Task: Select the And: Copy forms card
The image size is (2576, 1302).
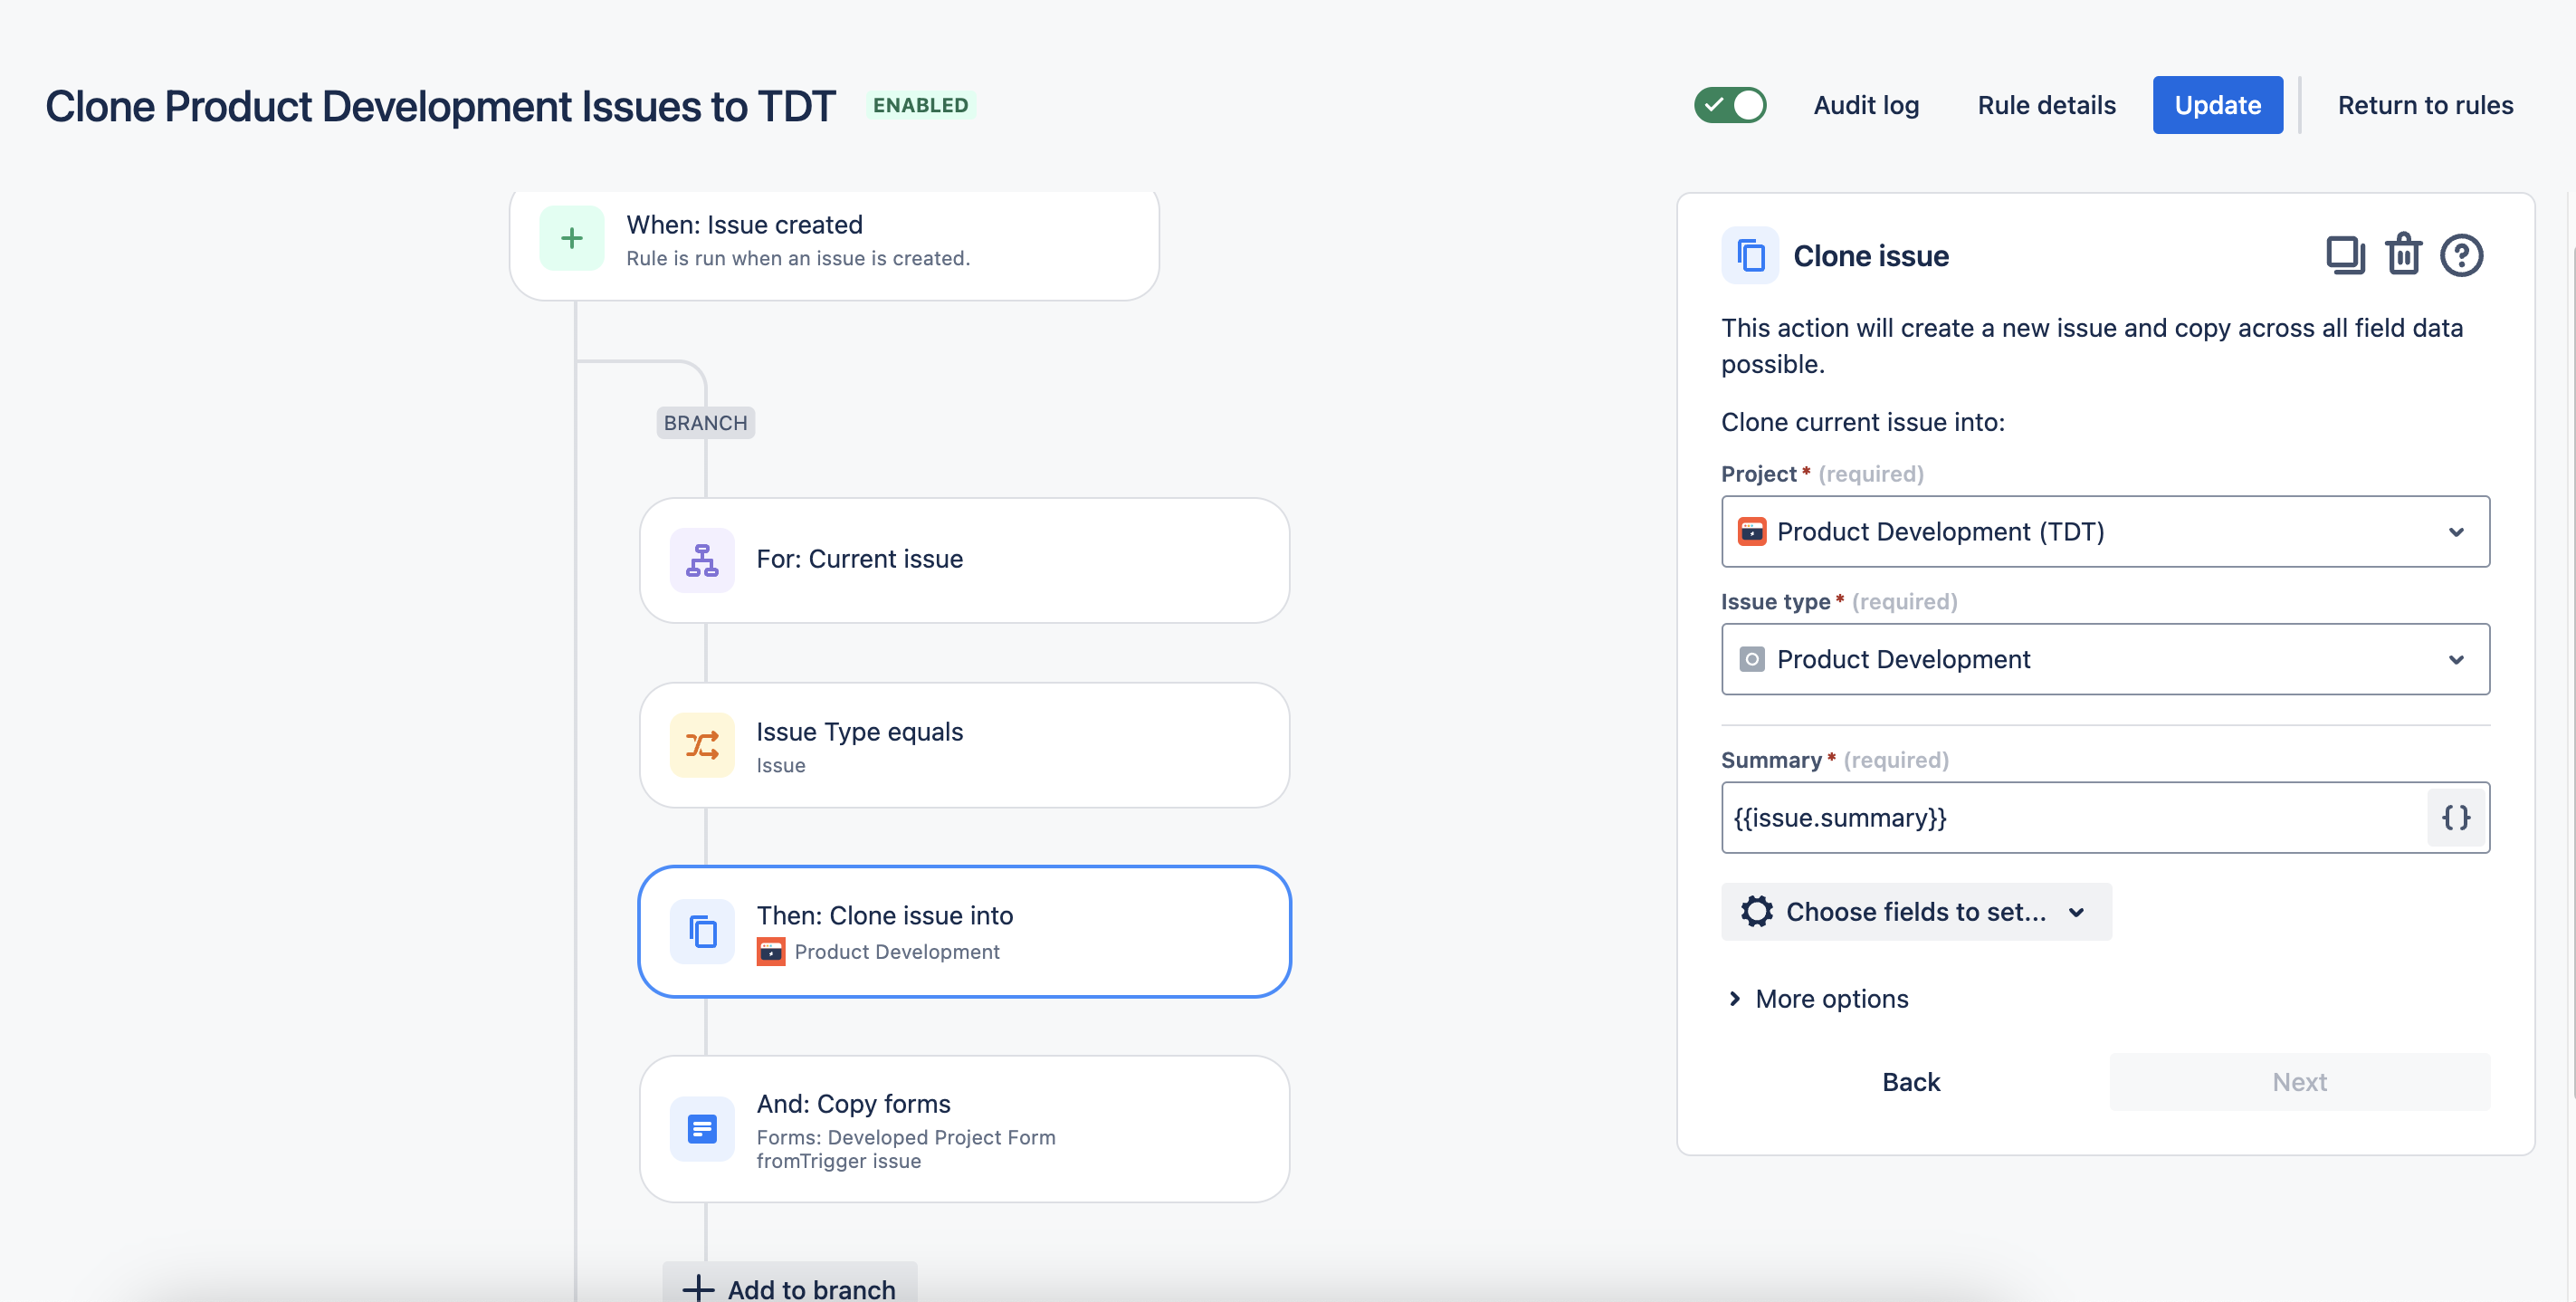Action: coord(964,1129)
